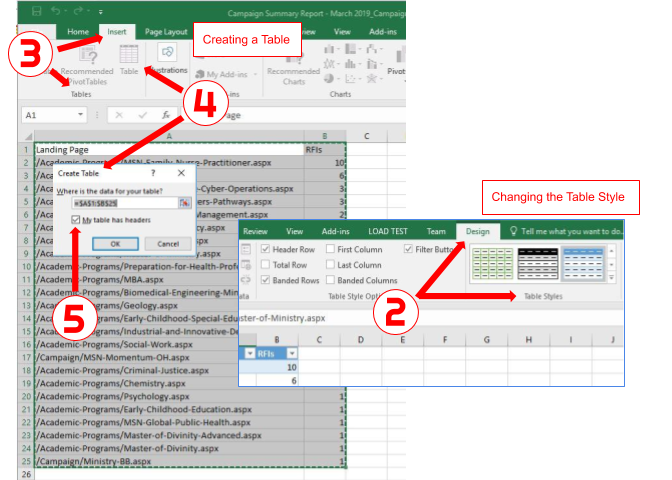Image resolution: width=672 pixels, height=480 pixels.
Task: Insert a scatter chart icon
Action: (x=350, y=79)
